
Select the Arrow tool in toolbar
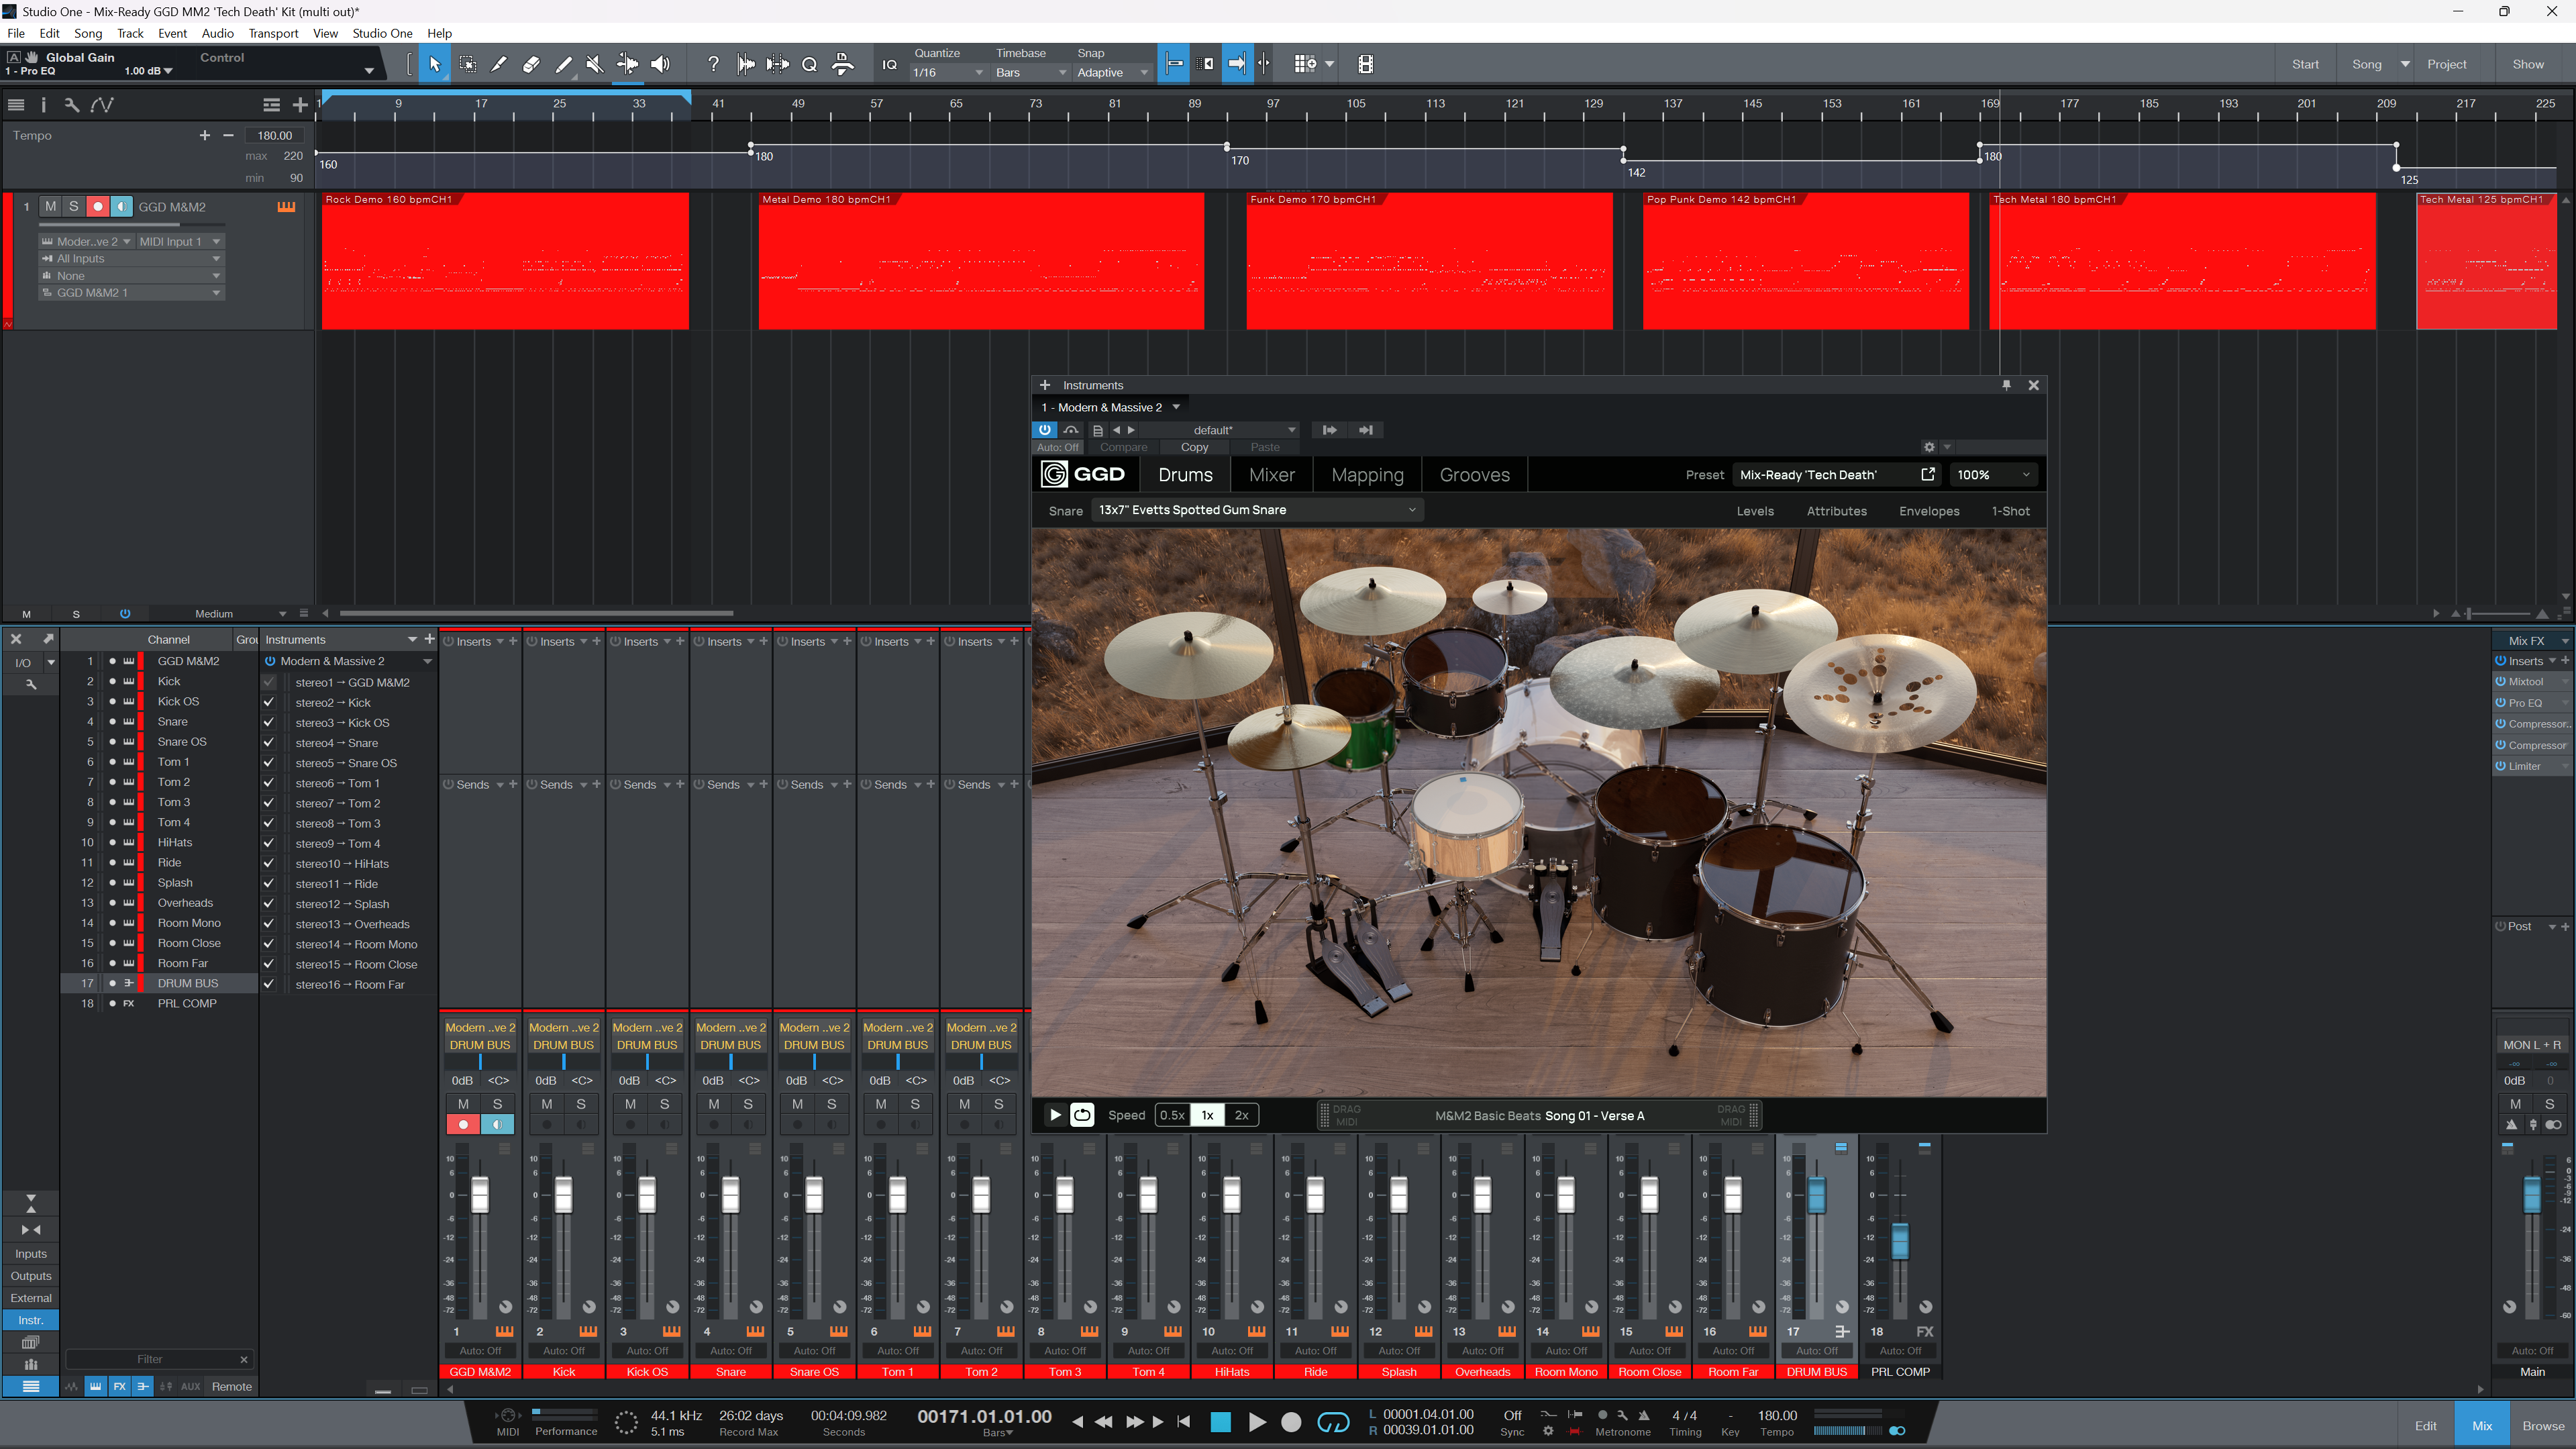[434, 64]
